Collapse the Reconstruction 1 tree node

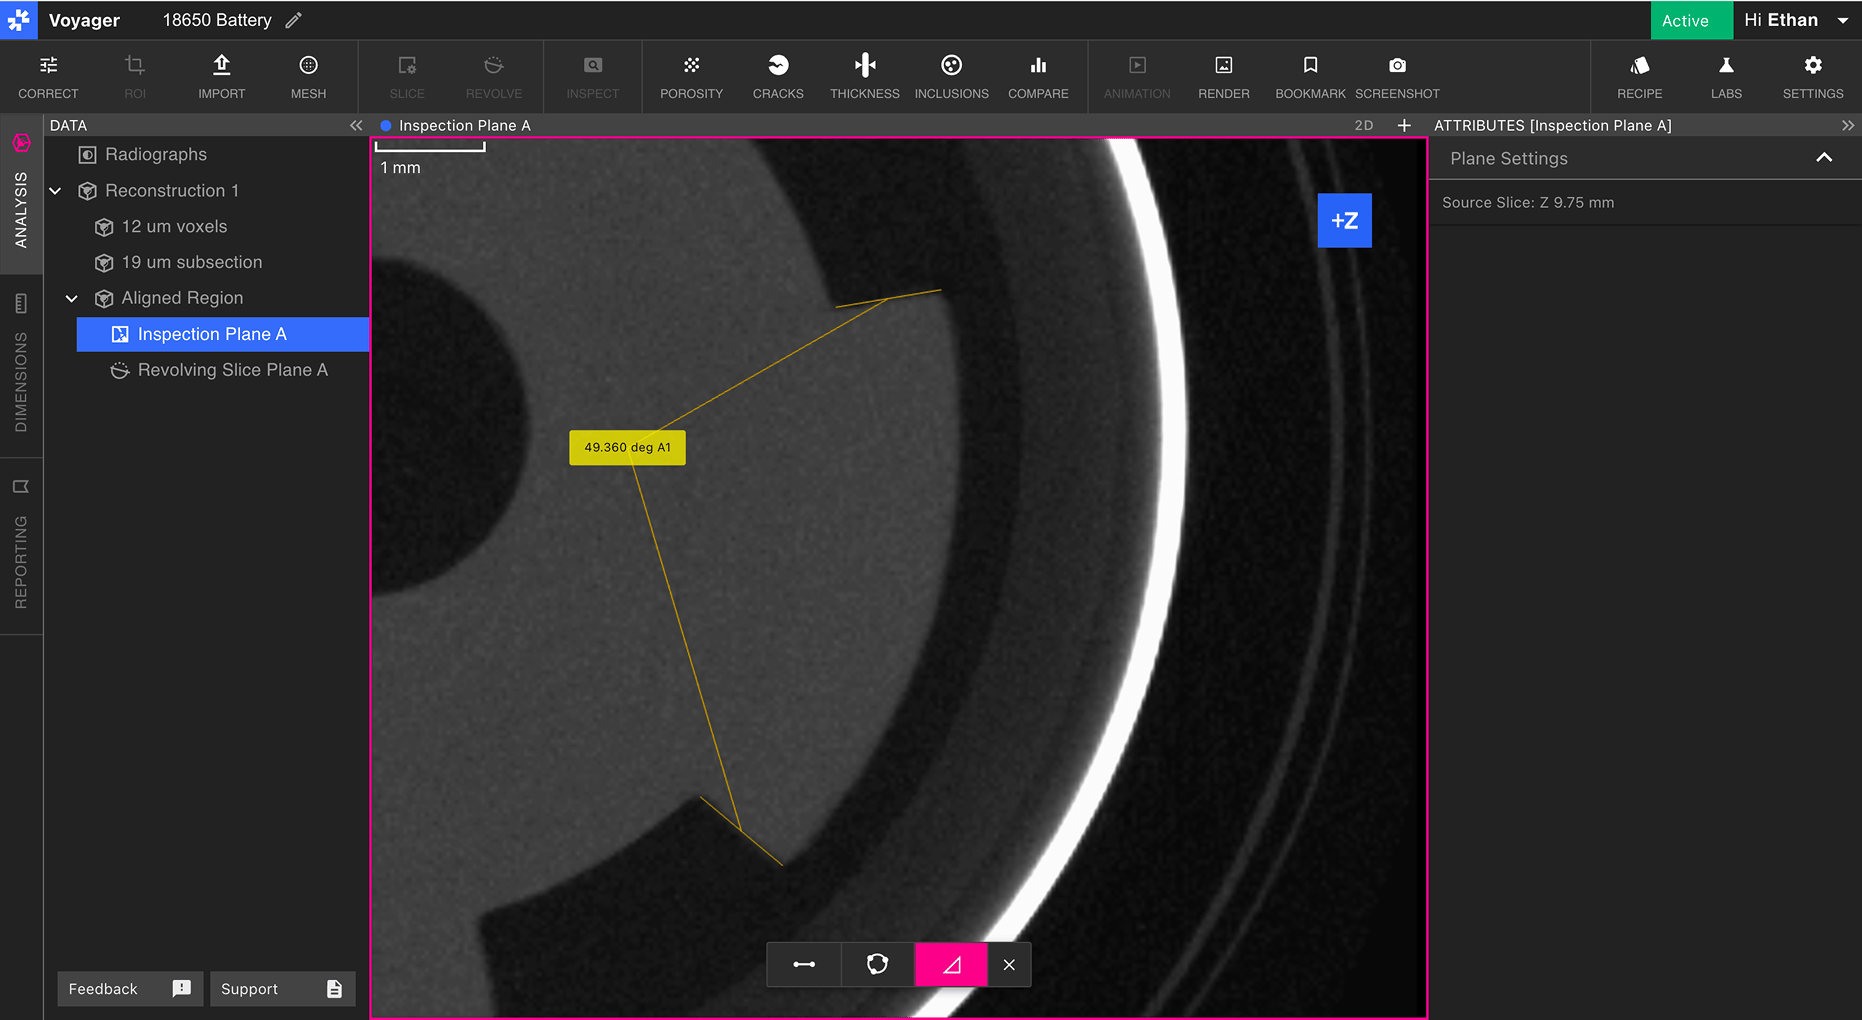56,190
